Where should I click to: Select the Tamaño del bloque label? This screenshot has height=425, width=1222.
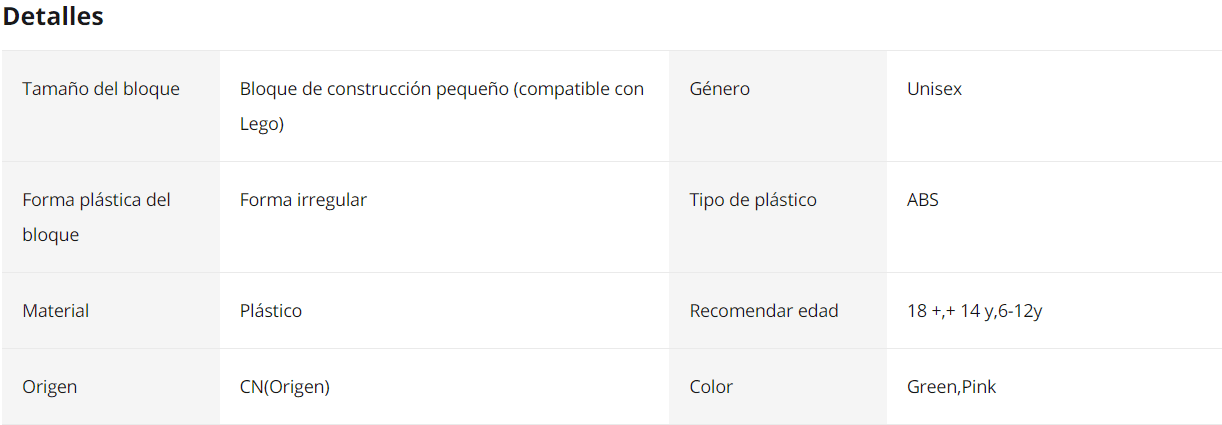[x=101, y=89]
